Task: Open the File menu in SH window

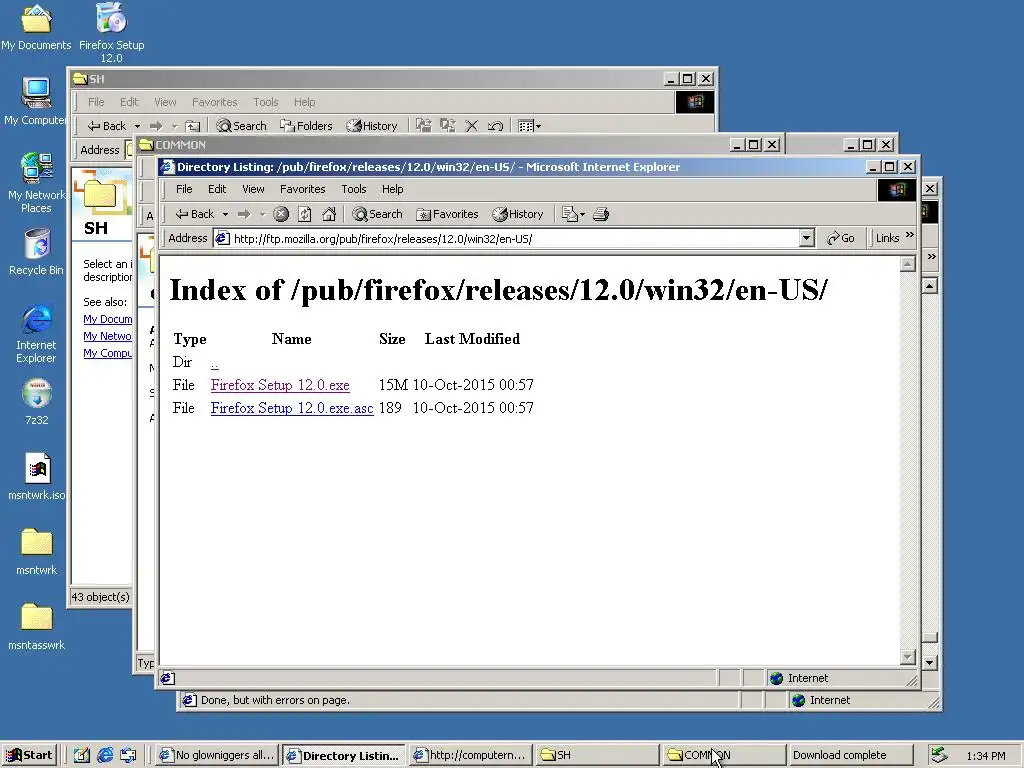Action: click(x=96, y=103)
